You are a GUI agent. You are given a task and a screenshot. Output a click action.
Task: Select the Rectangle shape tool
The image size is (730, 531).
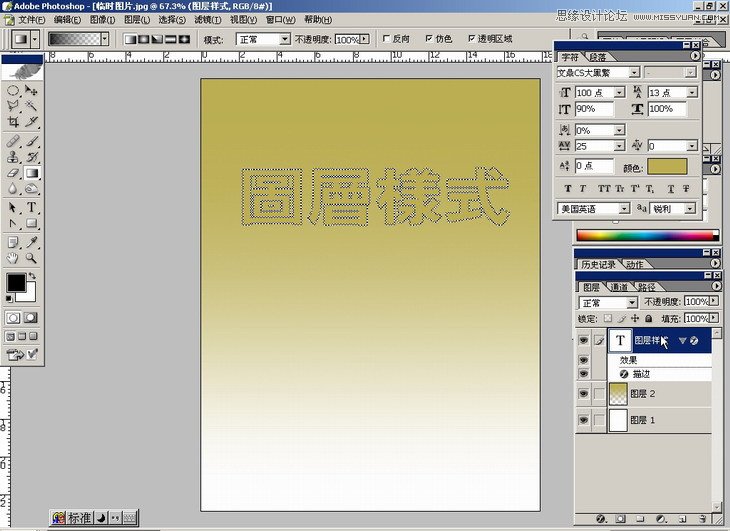point(31,223)
